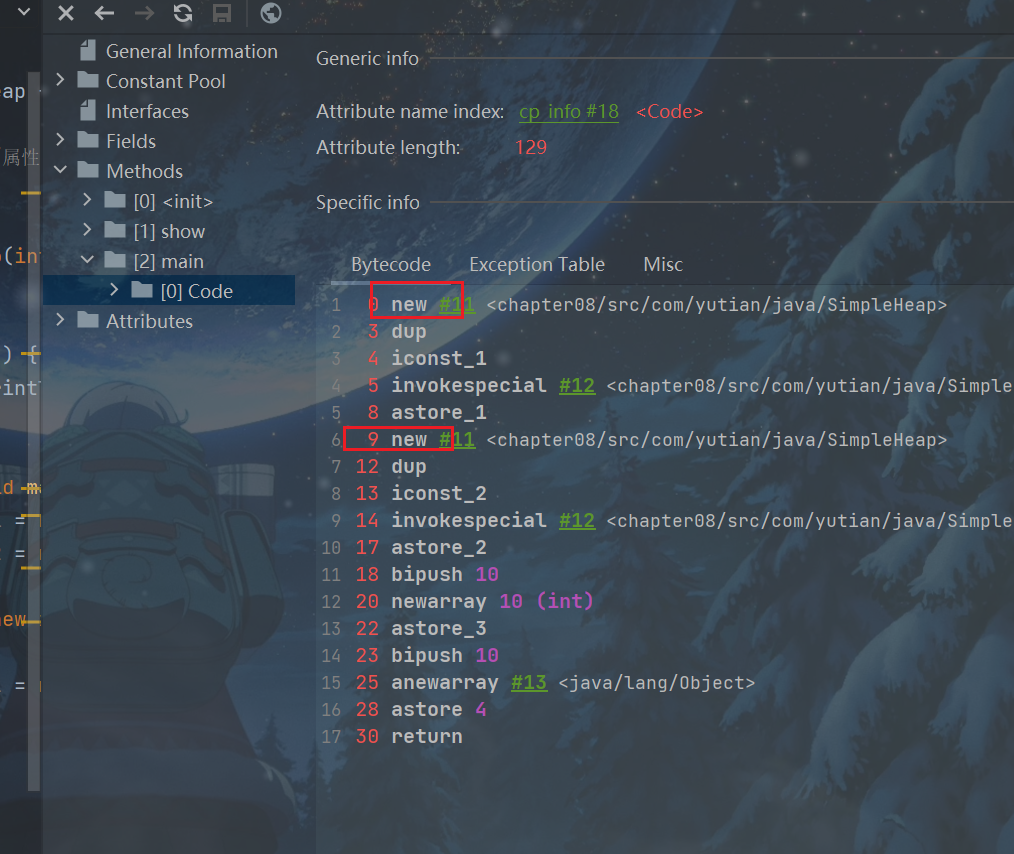This screenshot has height=854, width=1014.
Task: Expand the [0] <init> method node
Action: tap(87, 201)
